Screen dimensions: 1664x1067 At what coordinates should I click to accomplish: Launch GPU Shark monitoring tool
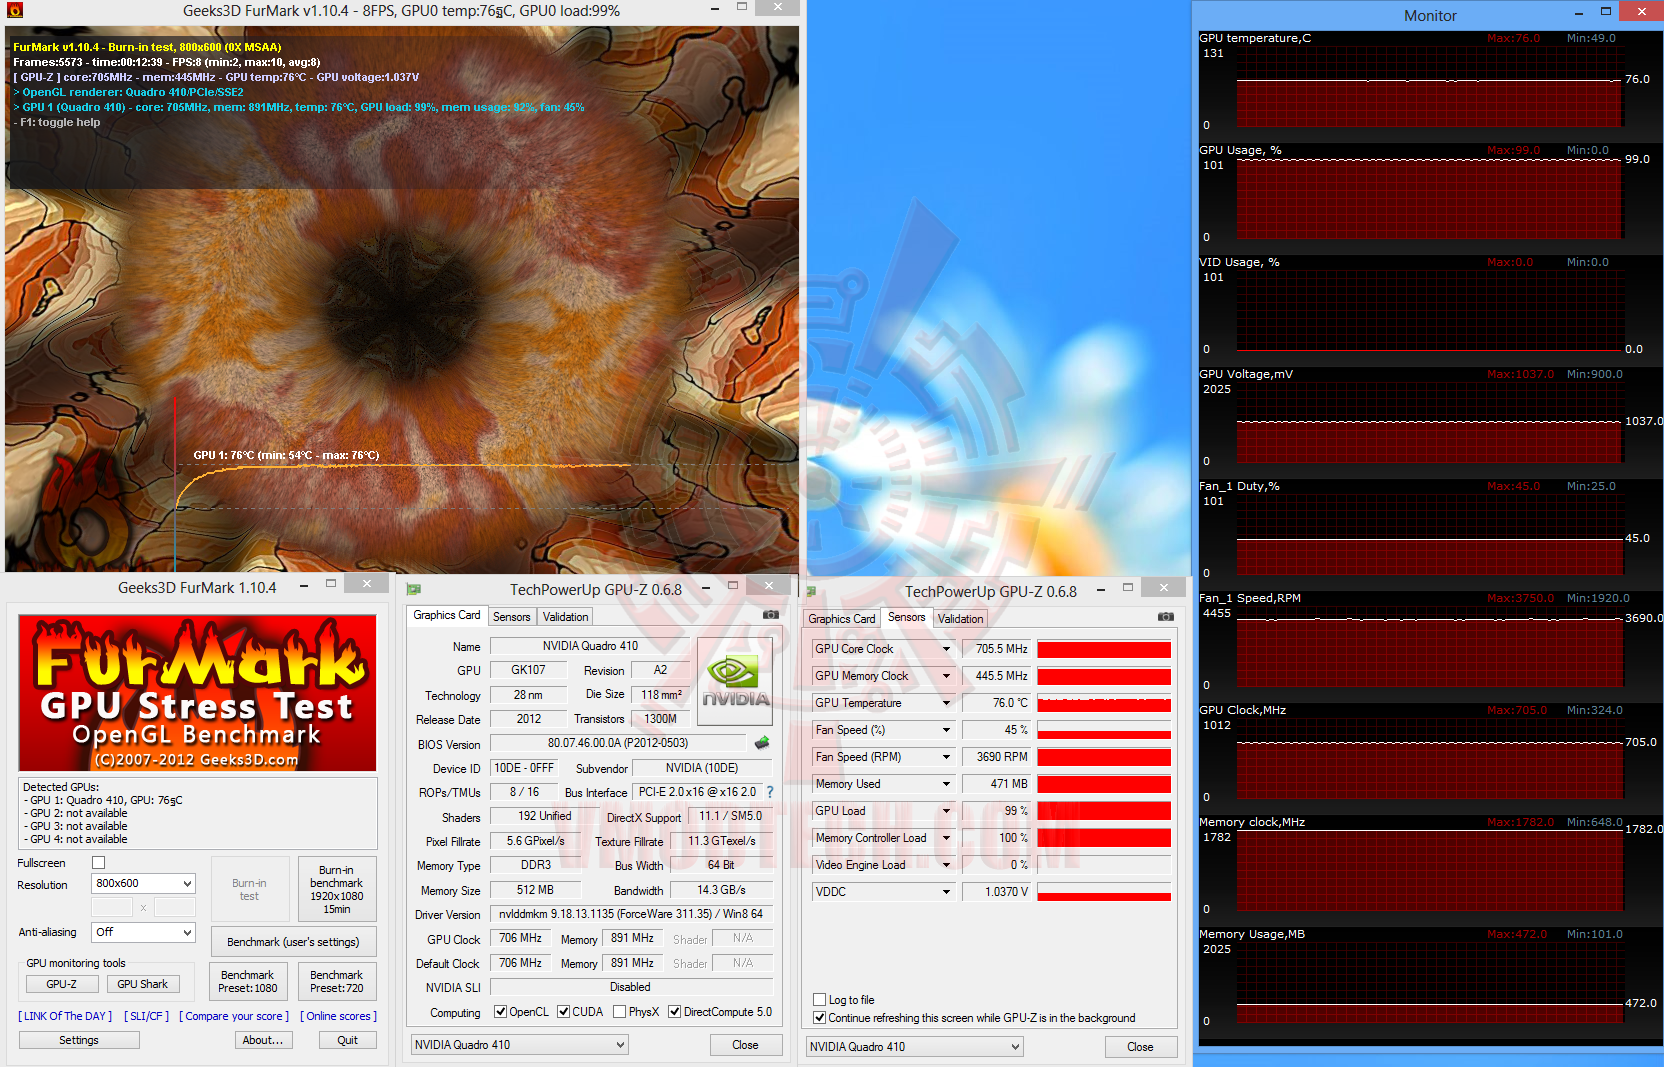pyautogui.click(x=143, y=984)
